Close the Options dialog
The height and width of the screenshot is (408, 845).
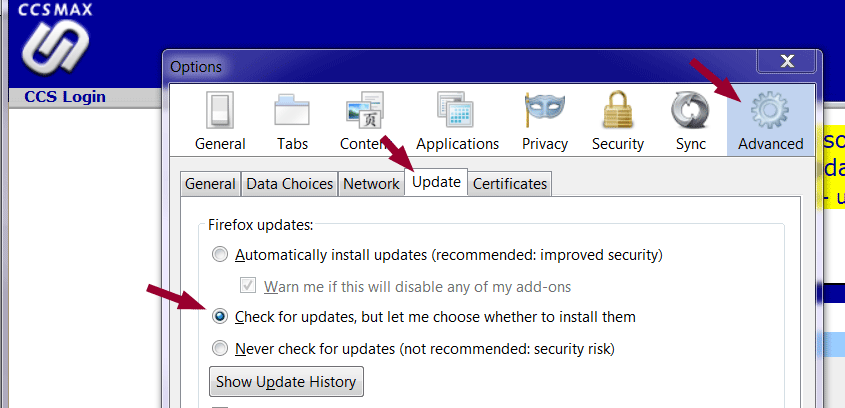787,61
